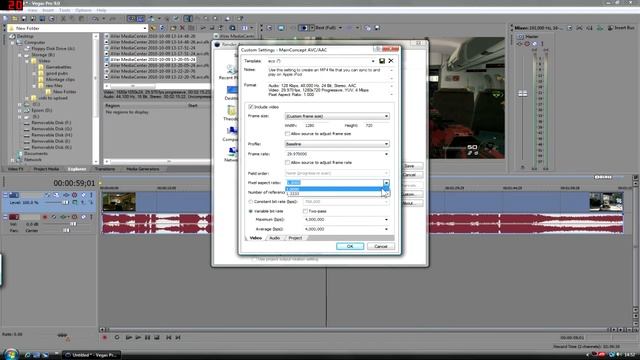Open the Options menu
This screenshot has width=640, height=360.
(83, 10)
